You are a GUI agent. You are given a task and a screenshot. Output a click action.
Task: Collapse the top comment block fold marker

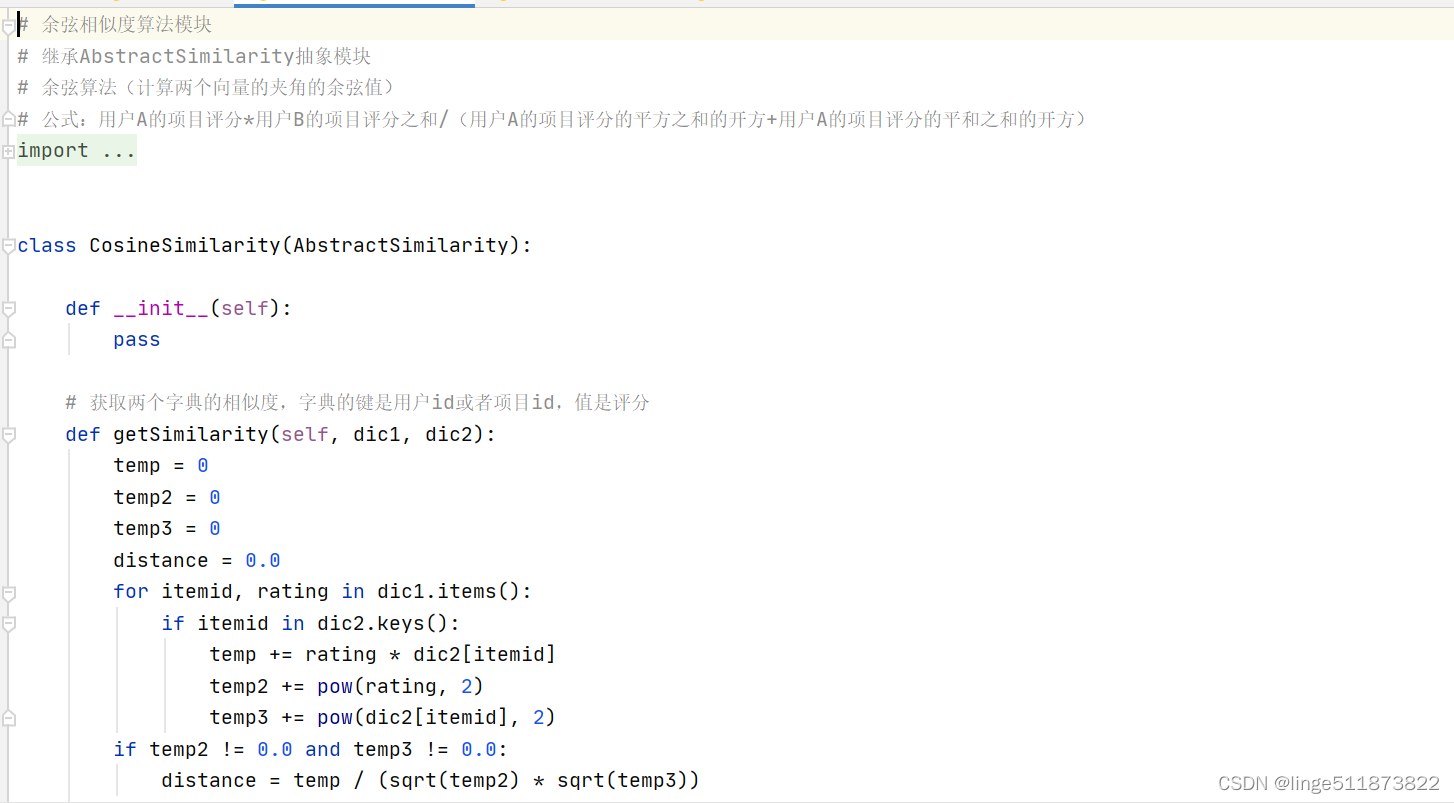(x=9, y=26)
